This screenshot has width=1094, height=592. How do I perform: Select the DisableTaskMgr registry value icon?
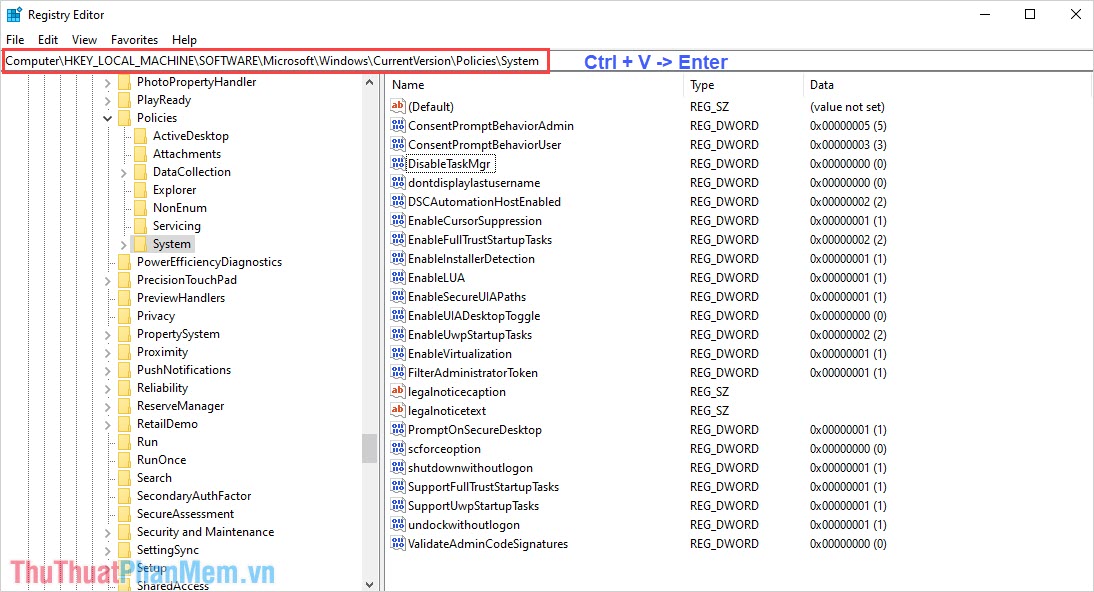coord(396,163)
